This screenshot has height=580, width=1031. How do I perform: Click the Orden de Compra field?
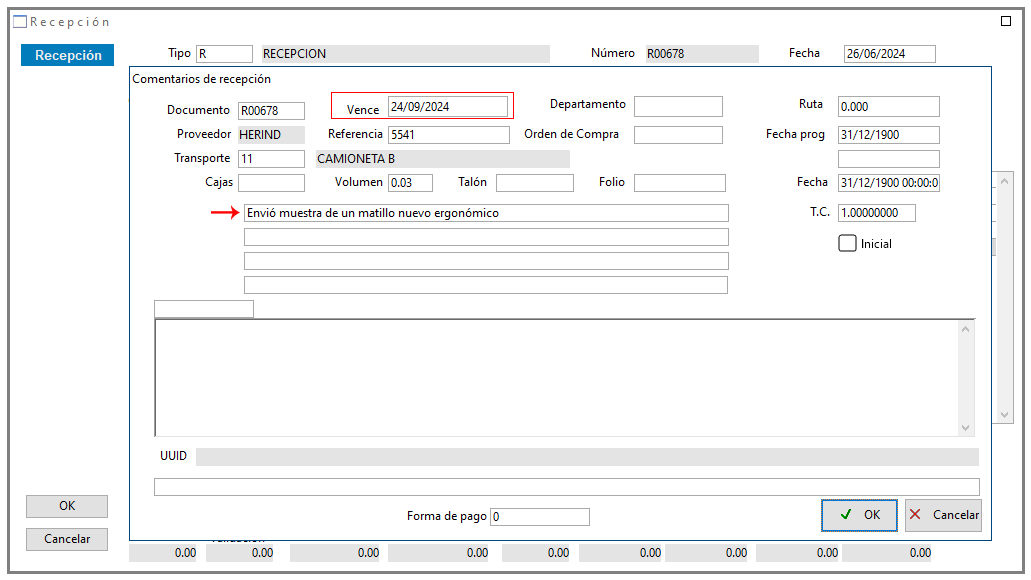pos(677,135)
